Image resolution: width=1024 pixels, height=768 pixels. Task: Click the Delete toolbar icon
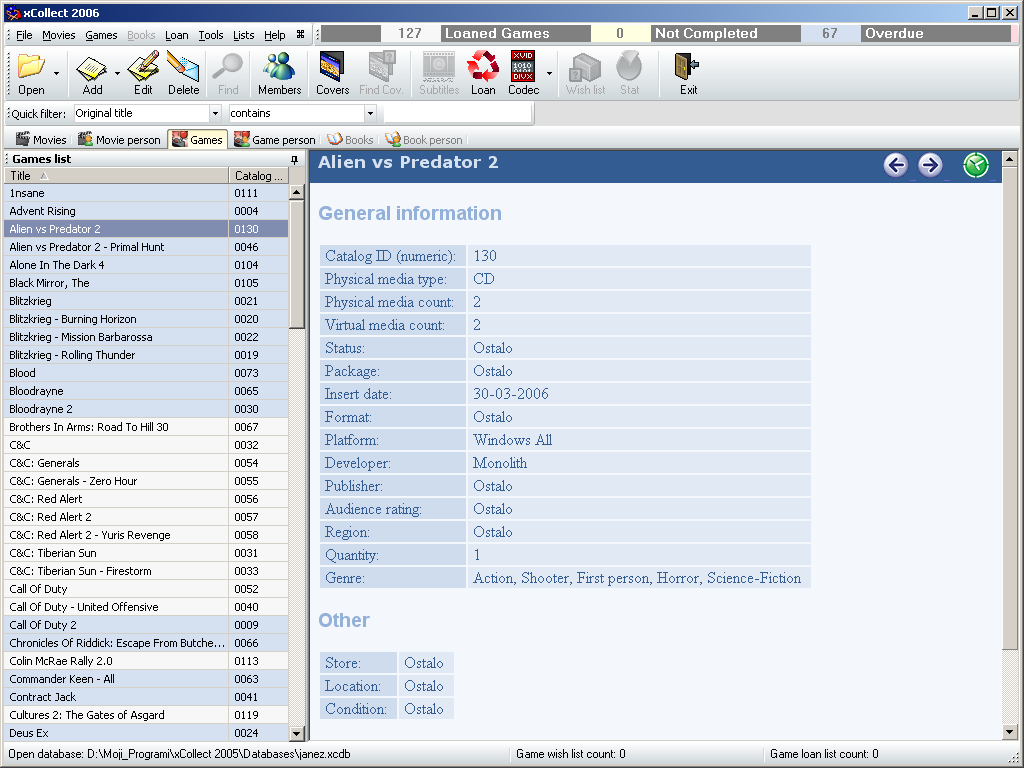[183, 72]
